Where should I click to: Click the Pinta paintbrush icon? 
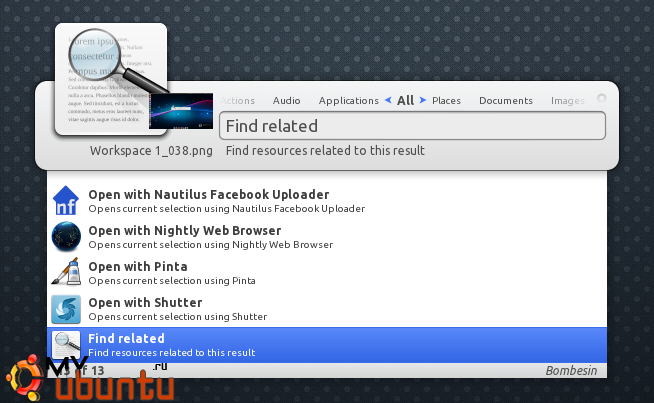[x=66, y=273]
